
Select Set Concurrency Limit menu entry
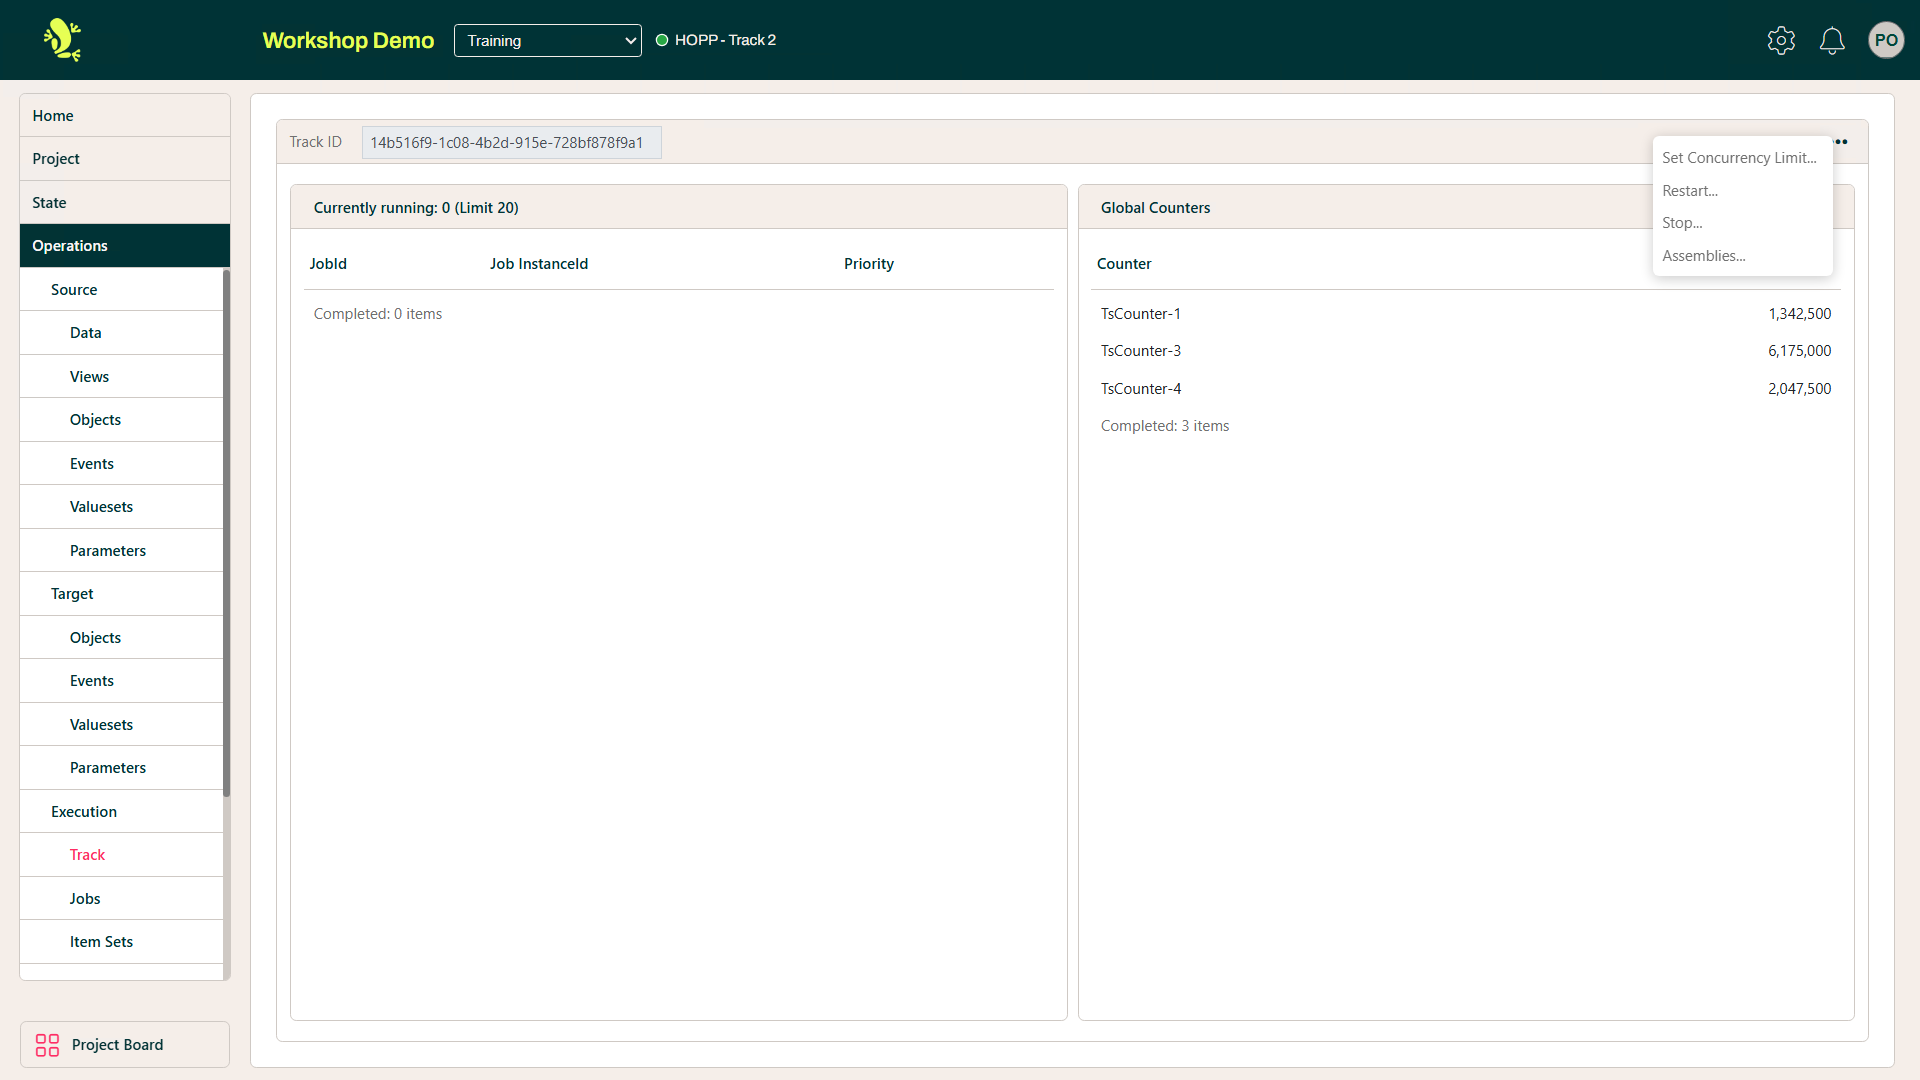point(1739,158)
